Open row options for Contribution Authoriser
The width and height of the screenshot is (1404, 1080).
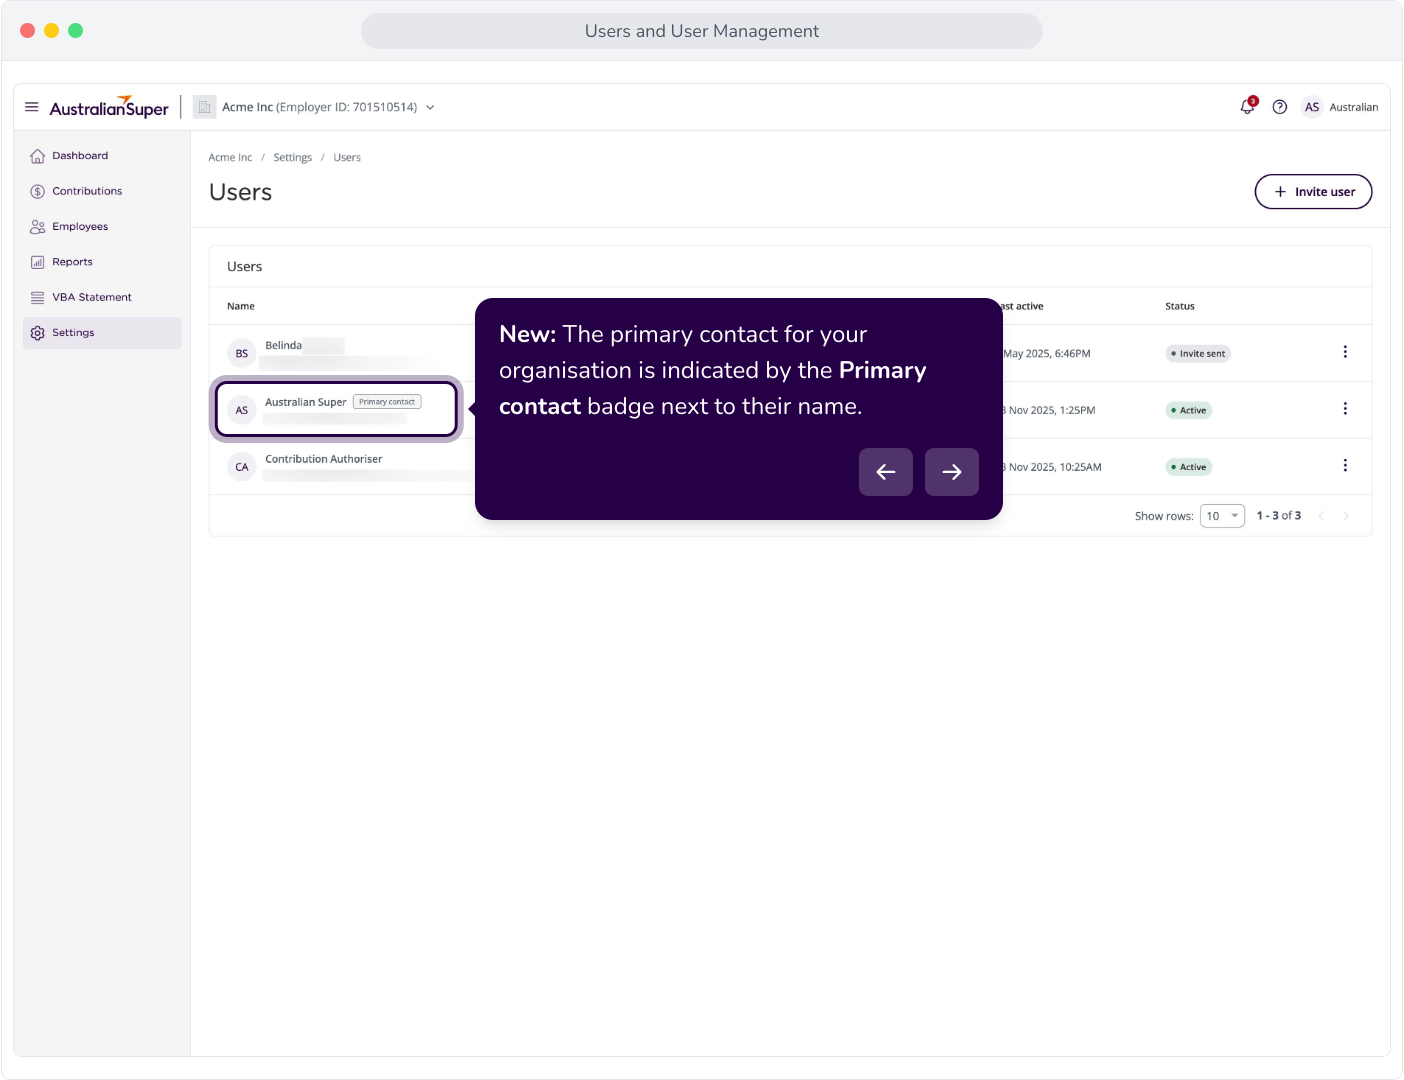coord(1345,466)
